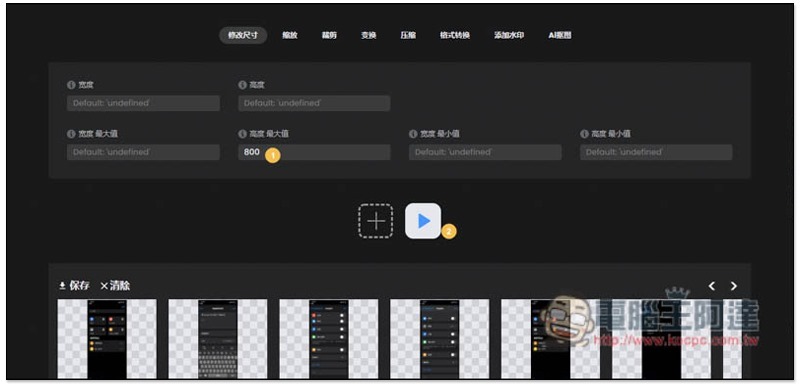The width and height of the screenshot is (800, 384).
Task: Click the 保存 download button
Action: coord(74,286)
